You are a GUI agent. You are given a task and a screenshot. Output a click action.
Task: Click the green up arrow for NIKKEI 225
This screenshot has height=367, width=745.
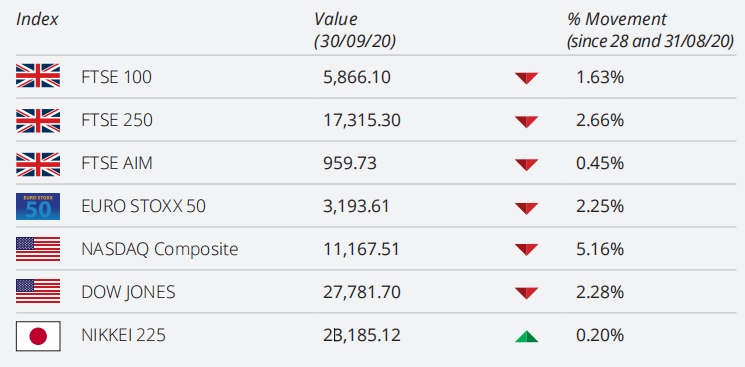pyautogui.click(x=526, y=337)
